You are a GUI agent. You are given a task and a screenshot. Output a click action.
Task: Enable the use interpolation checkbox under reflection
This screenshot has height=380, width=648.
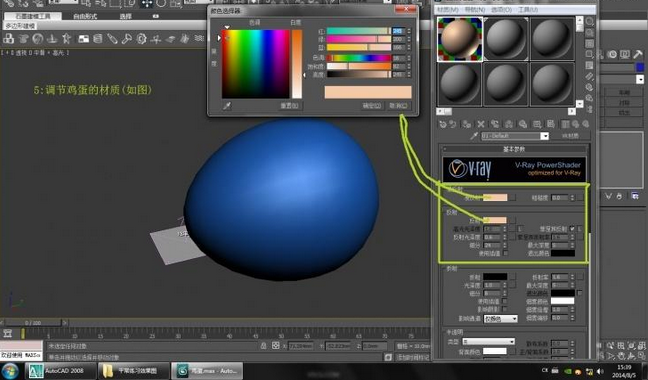(505, 253)
